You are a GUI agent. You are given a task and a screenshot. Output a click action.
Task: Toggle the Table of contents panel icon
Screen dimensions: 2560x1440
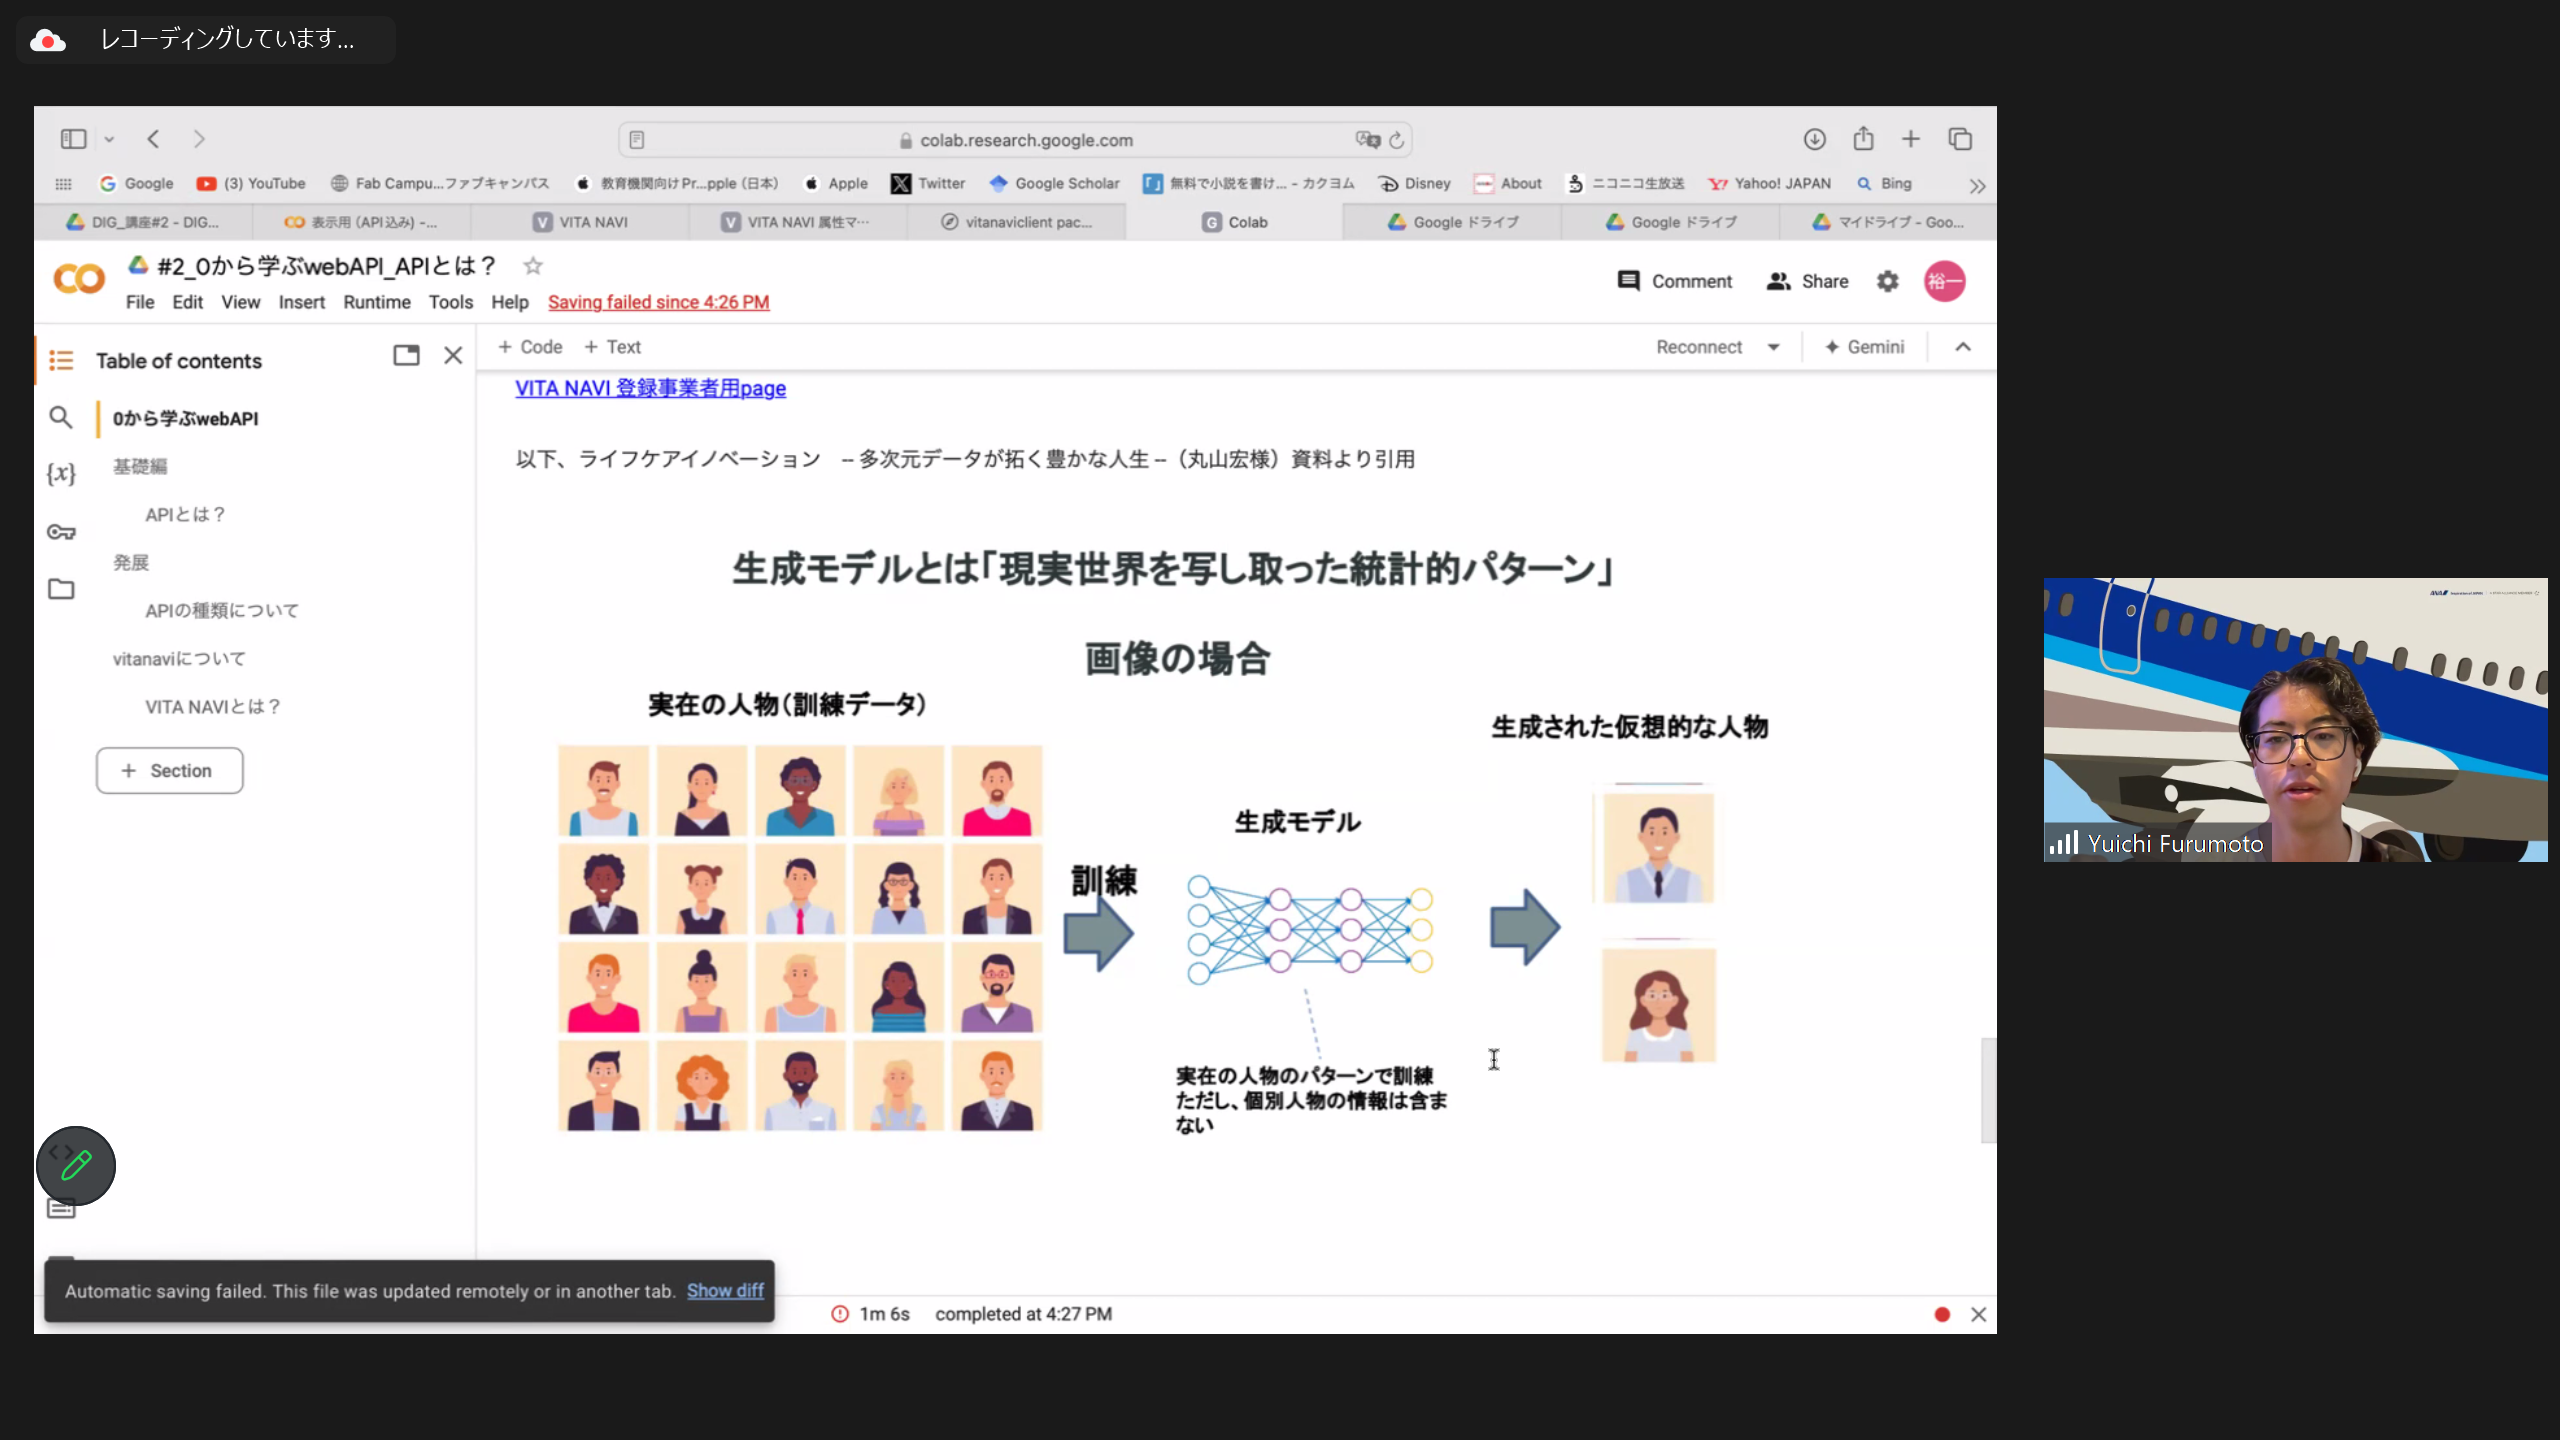tap(61, 360)
